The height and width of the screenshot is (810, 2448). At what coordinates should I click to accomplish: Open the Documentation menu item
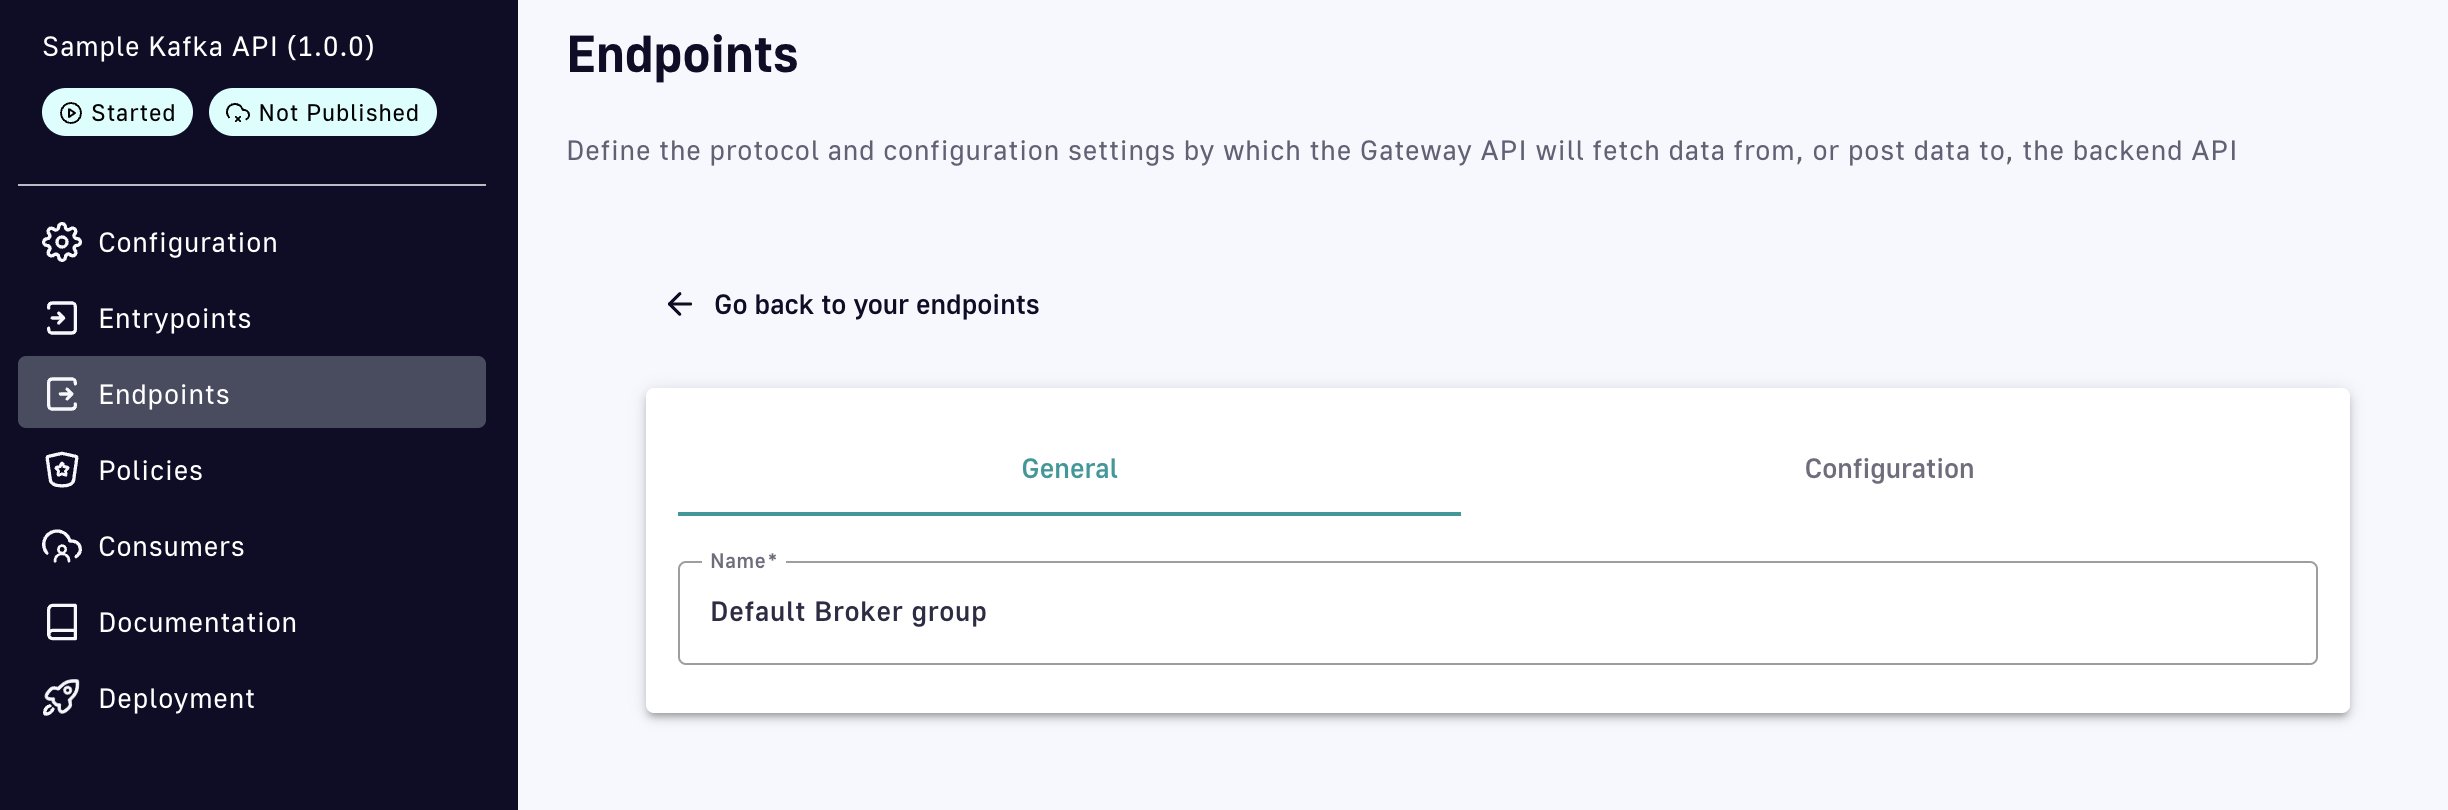click(198, 622)
